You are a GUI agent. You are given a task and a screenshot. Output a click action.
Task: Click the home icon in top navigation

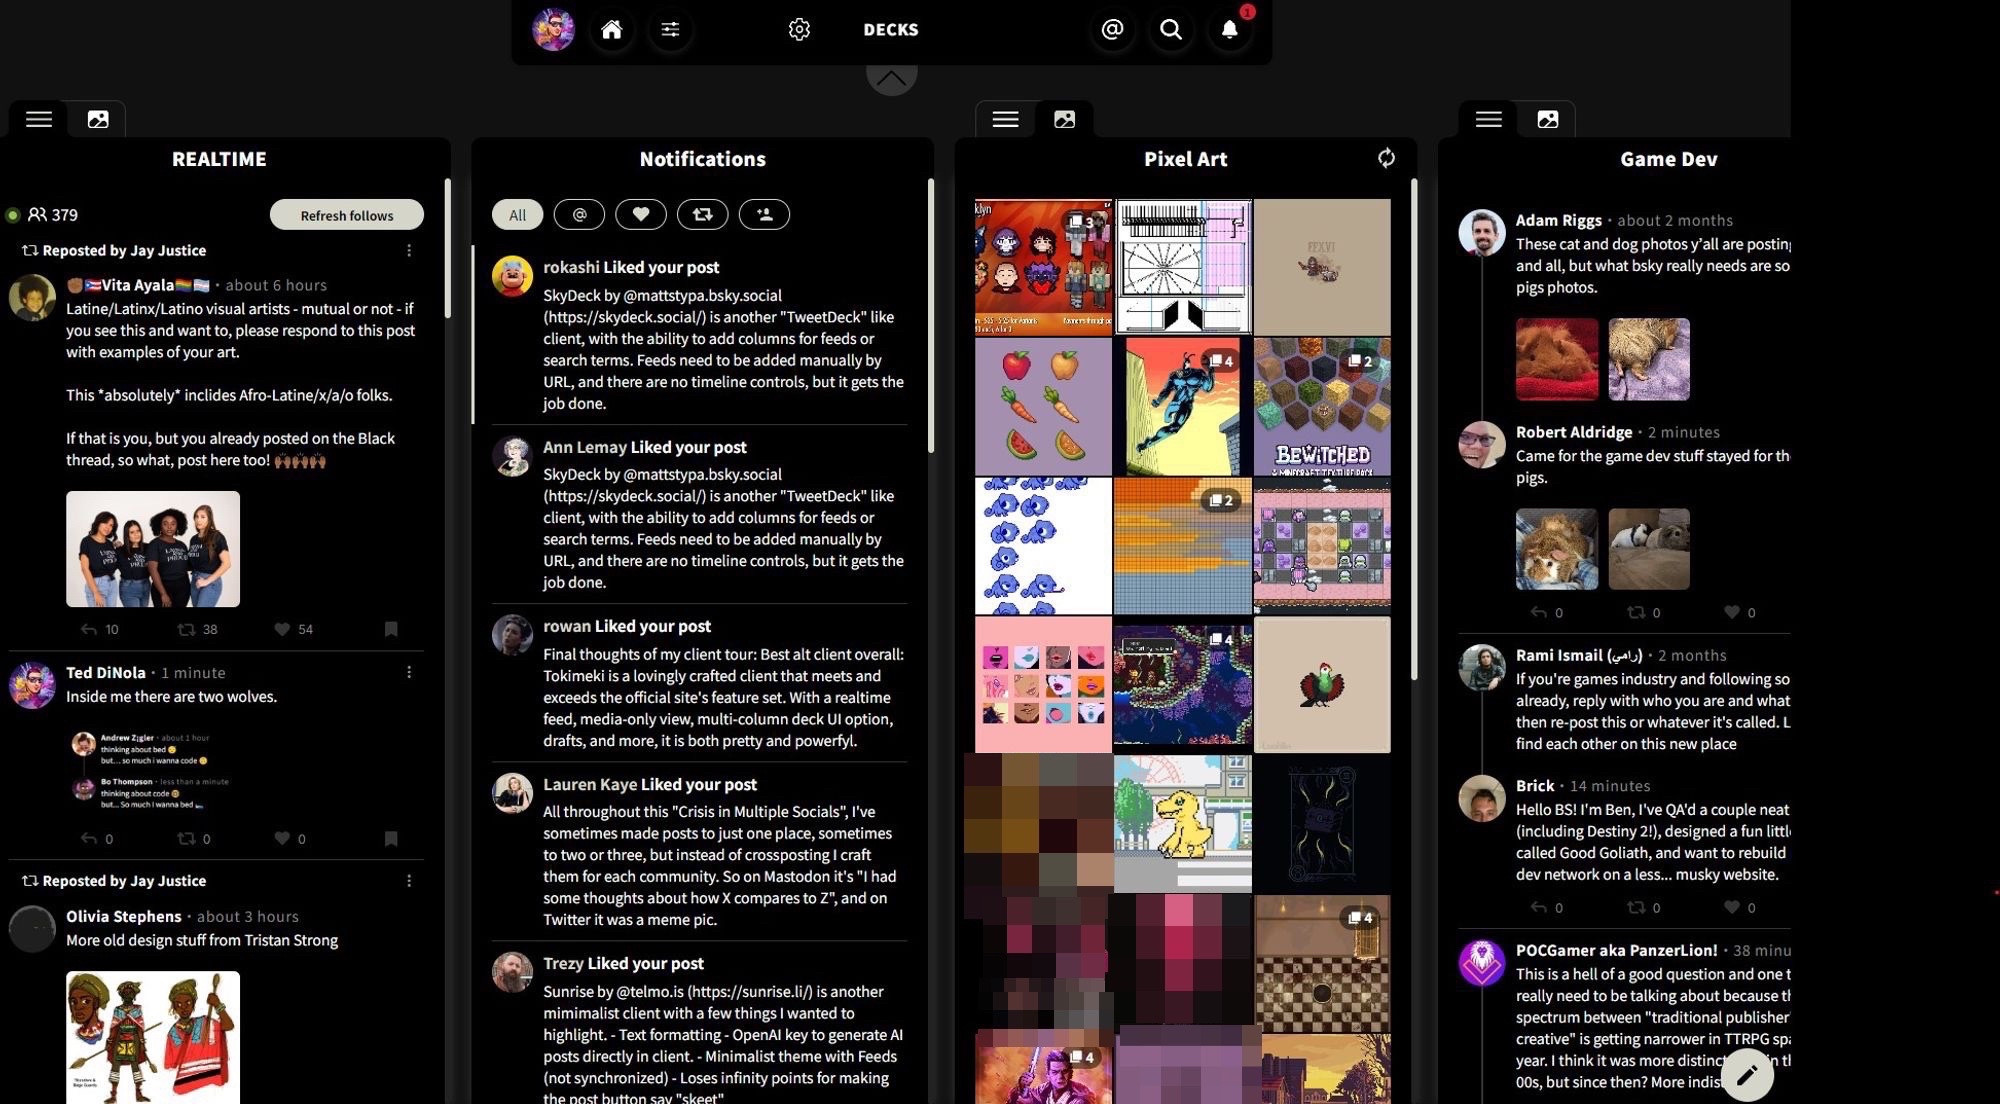[x=608, y=29]
